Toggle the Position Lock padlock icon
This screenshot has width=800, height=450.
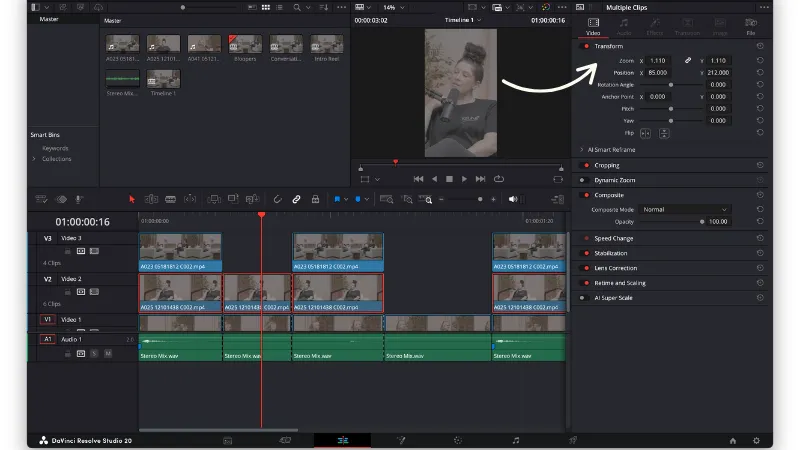315,199
